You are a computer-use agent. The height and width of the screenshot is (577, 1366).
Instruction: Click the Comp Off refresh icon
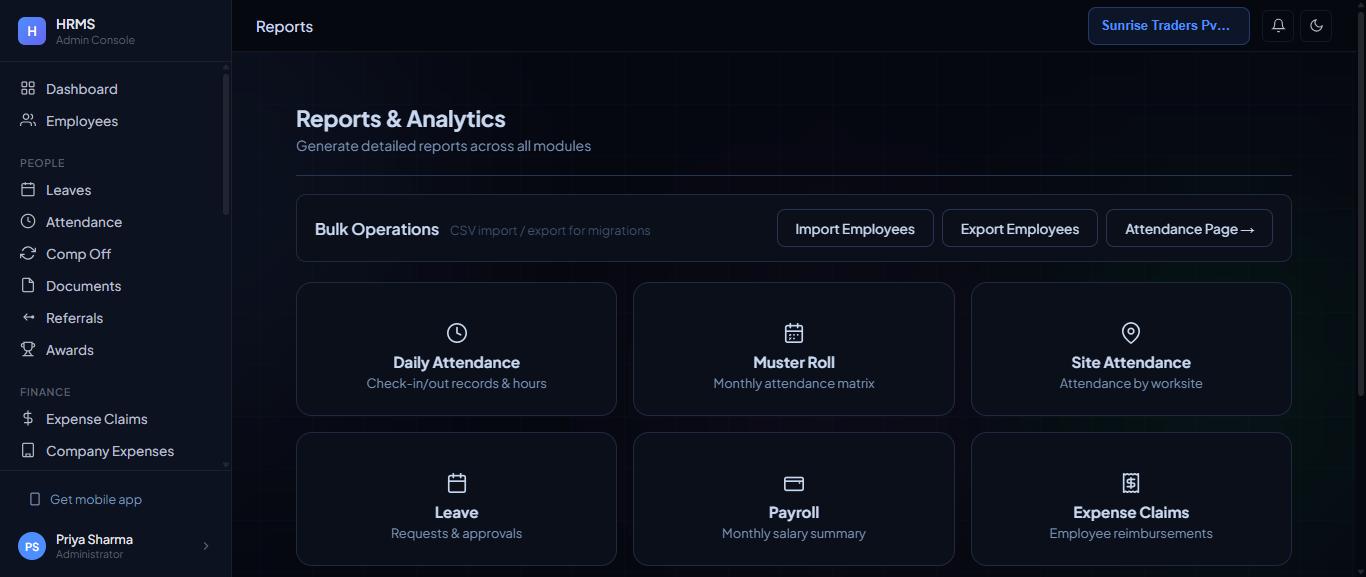pos(28,254)
